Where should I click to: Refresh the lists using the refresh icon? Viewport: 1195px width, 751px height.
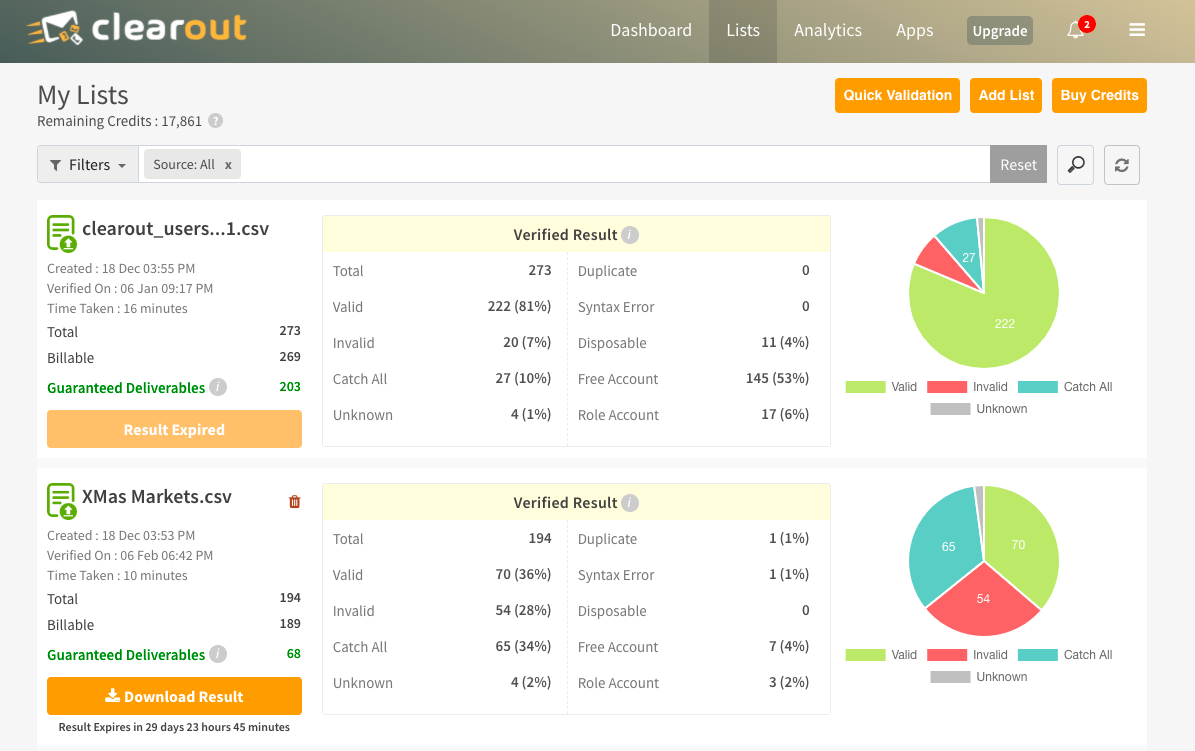click(1121, 164)
